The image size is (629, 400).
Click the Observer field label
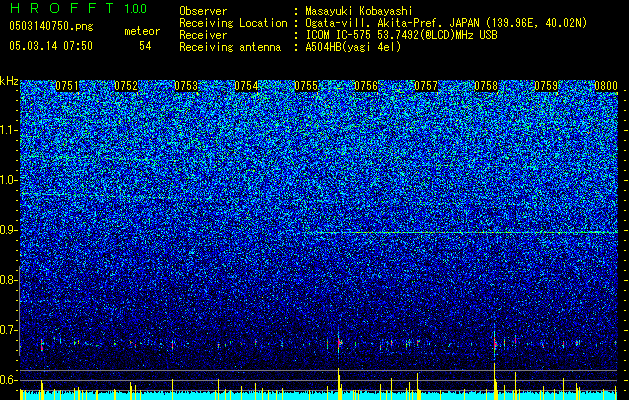[203, 11]
